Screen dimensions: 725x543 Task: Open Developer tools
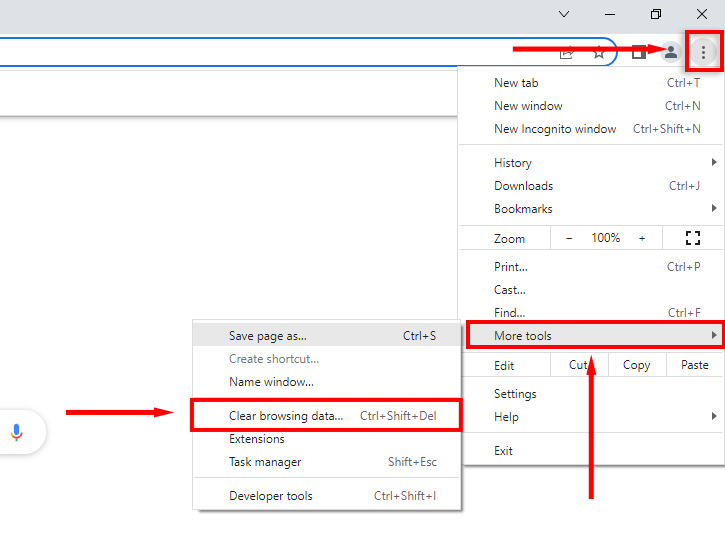[x=271, y=496]
